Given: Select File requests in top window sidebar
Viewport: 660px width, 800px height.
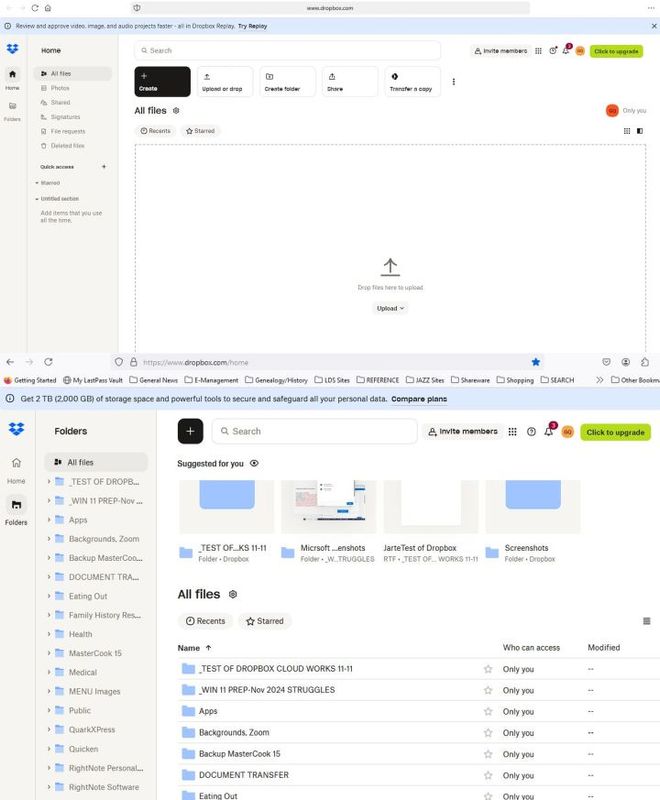Looking at the screenshot, I should 68,131.
